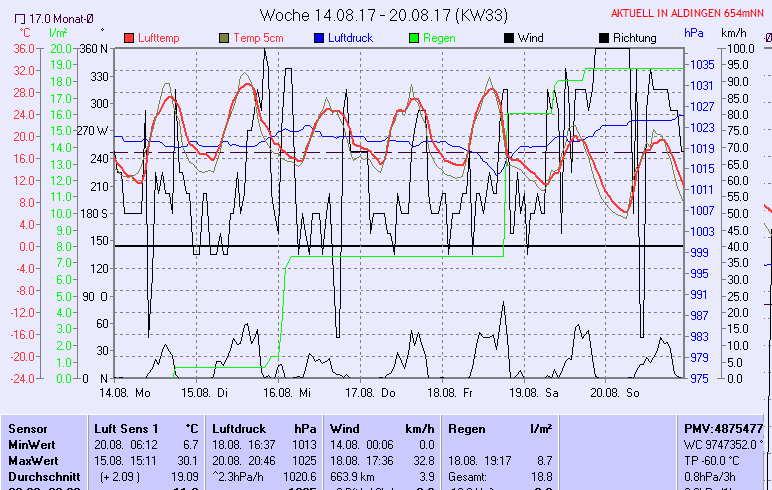Select the 20.08. So date marker
The image size is (772, 490).
614,394
